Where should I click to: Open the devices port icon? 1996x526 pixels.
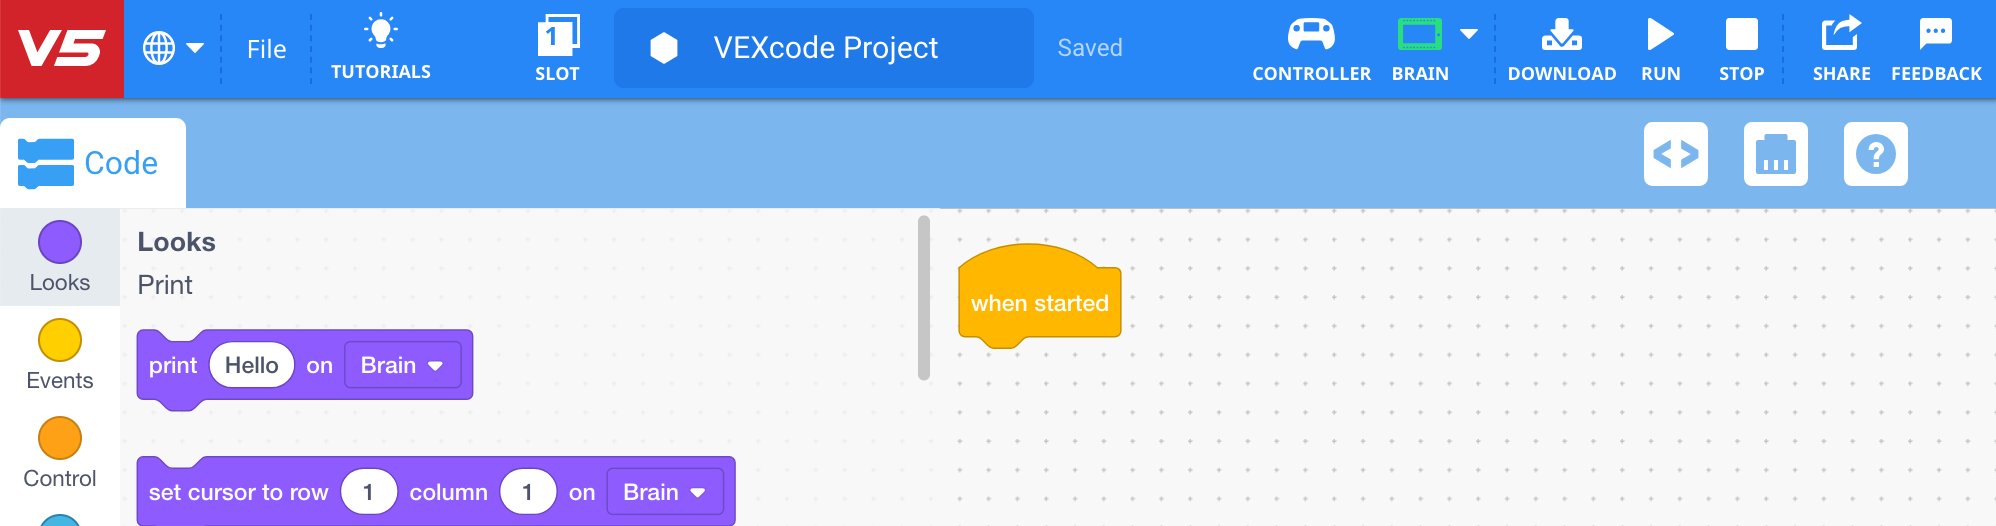click(1776, 154)
